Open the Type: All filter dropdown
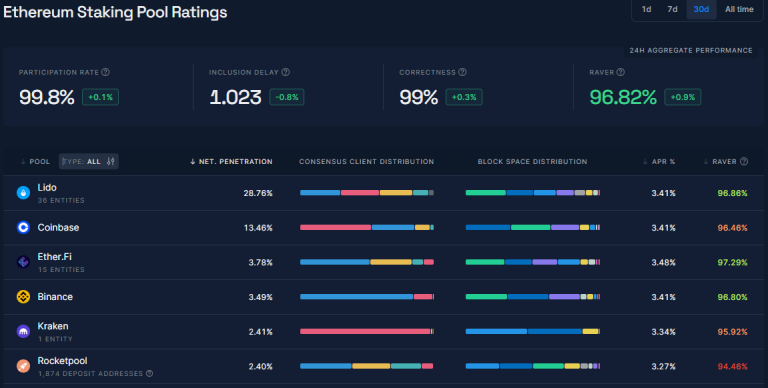Viewport: 768px width, 388px height. click(89, 162)
